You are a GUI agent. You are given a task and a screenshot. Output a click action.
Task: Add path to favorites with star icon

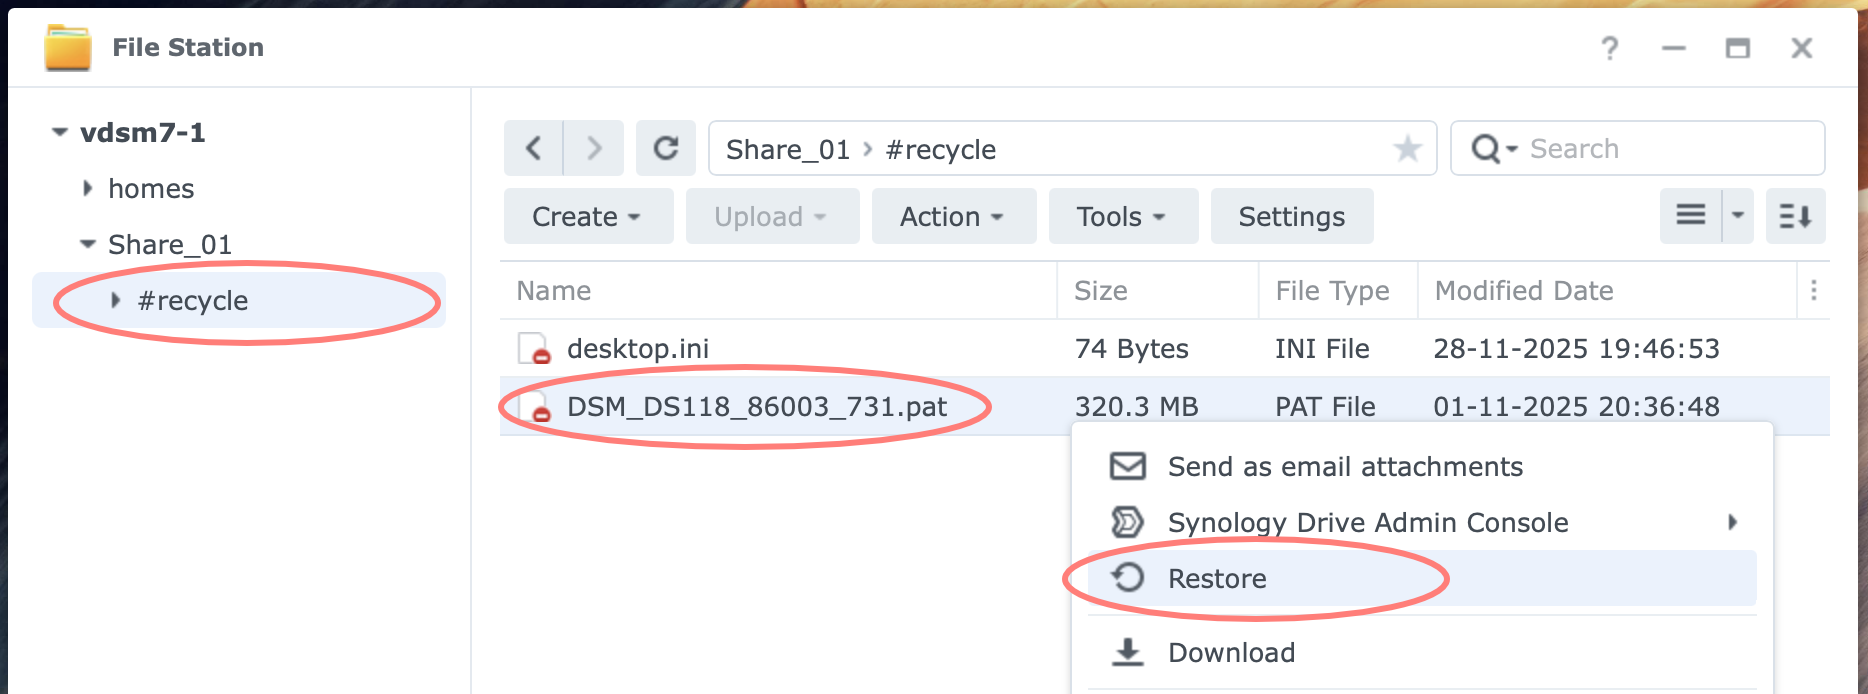(x=1407, y=149)
